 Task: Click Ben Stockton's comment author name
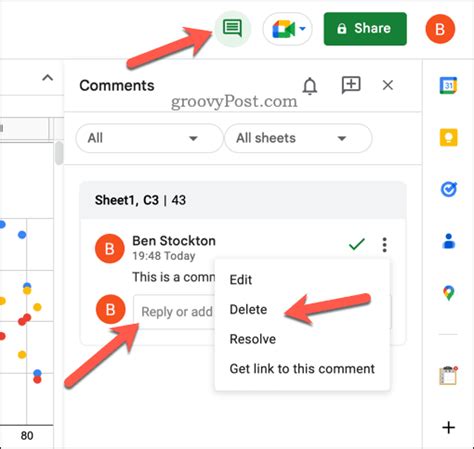[x=174, y=241]
